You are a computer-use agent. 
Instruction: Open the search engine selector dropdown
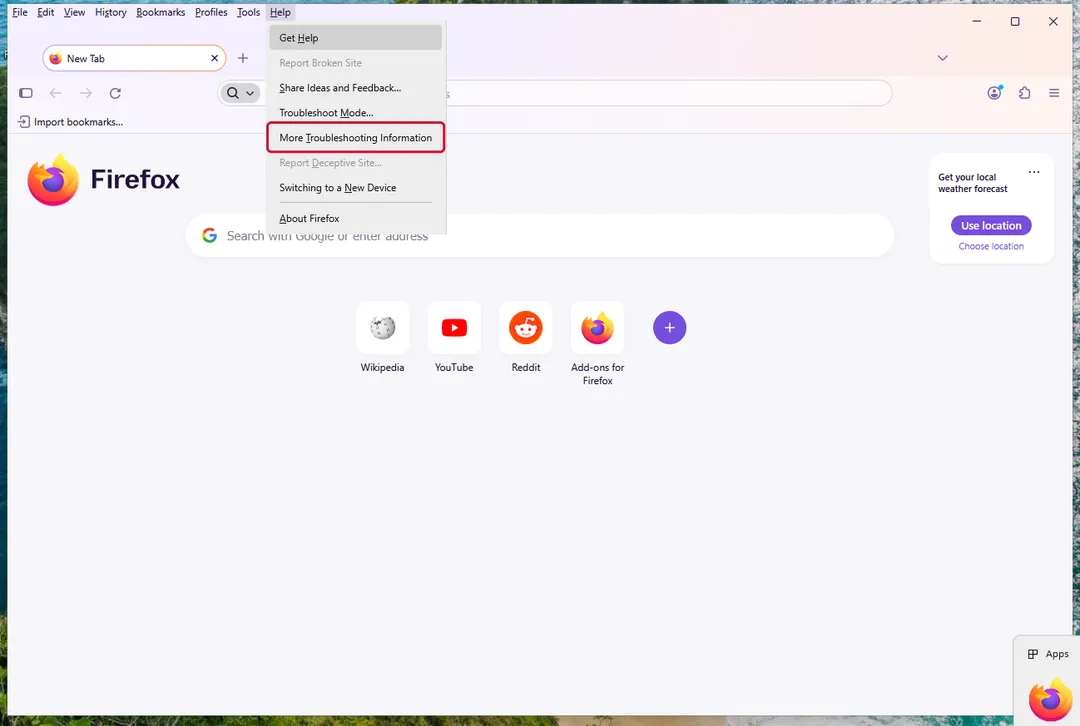coord(240,93)
